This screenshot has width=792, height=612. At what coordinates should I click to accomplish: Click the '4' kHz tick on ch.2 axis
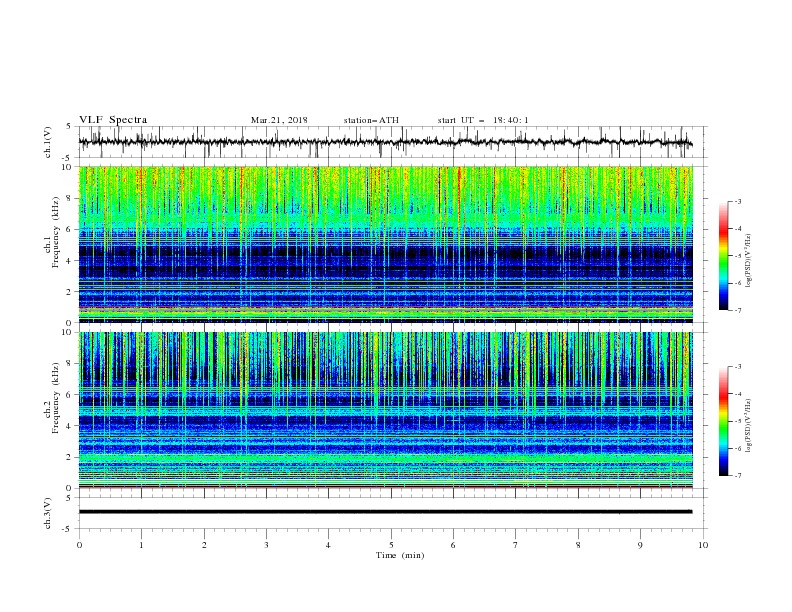coord(70,426)
